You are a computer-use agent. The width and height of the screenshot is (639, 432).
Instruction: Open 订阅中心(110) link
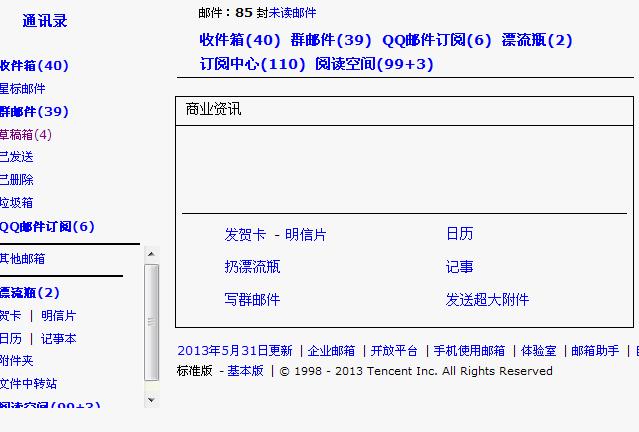click(252, 64)
